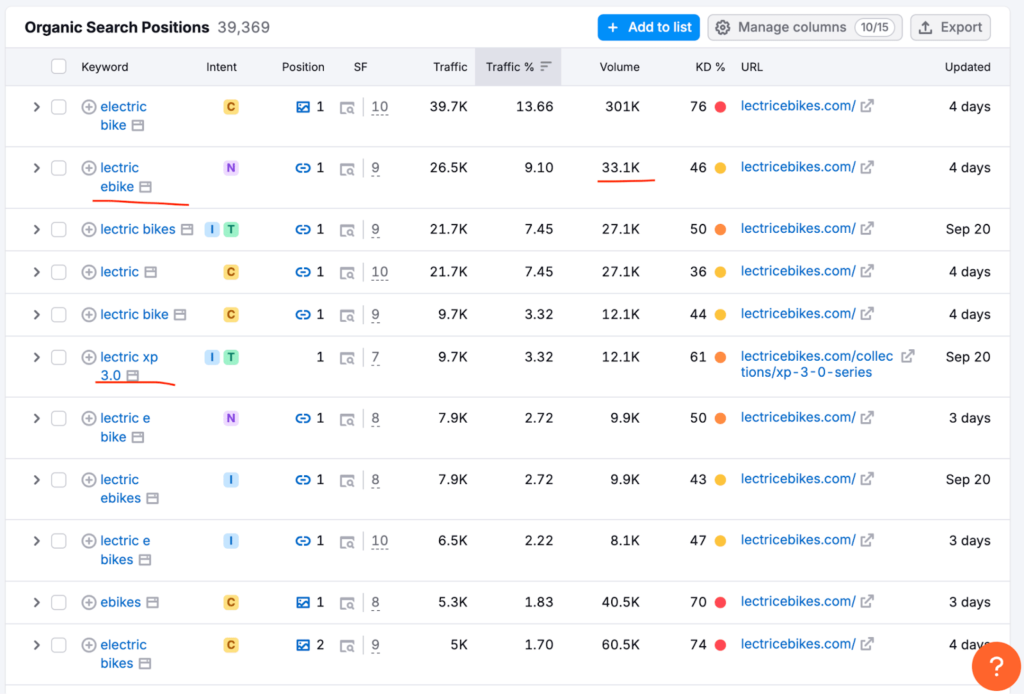Sort table by Volume column header

click(x=619, y=67)
